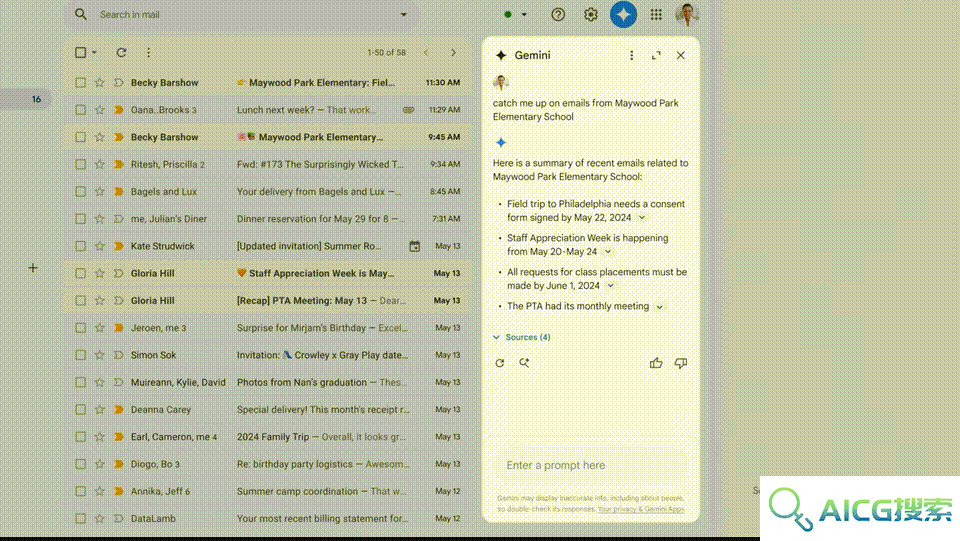Screen dimensions: 960x541
Task: Open Gemini panel more options
Action: point(631,55)
